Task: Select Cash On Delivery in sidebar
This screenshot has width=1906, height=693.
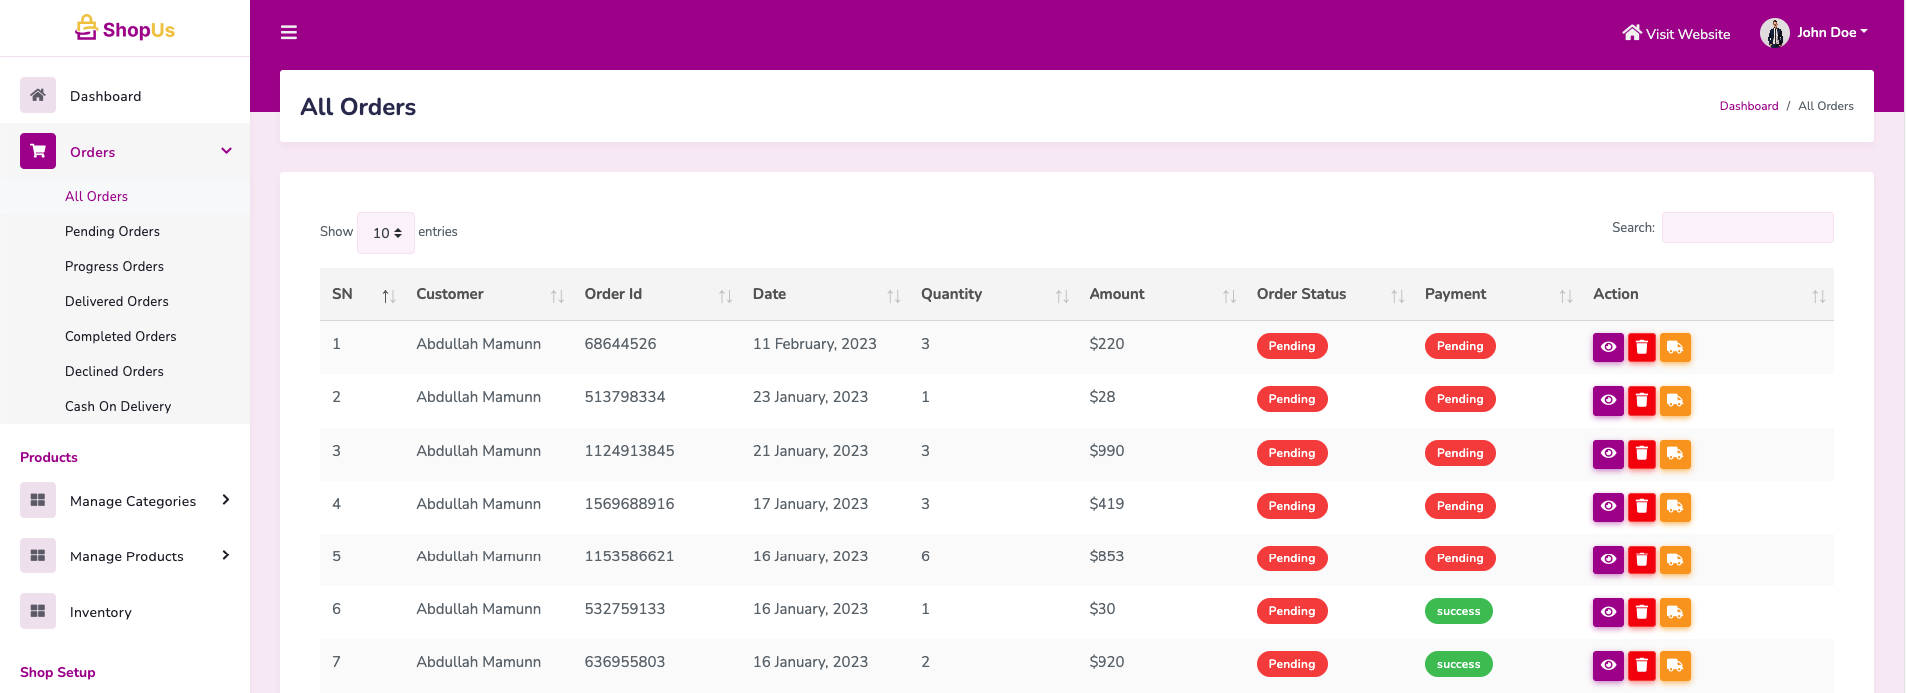Action: [118, 406]
